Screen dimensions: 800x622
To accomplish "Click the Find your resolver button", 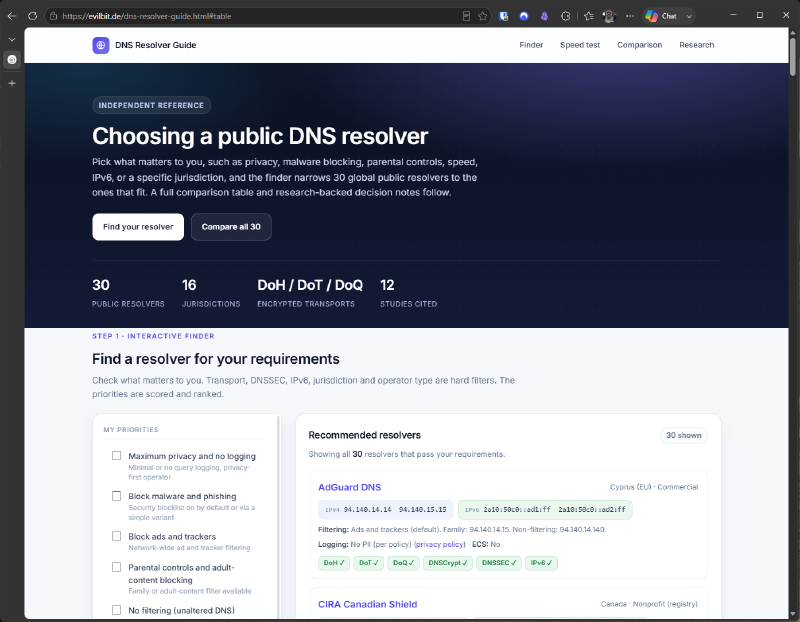I will (138, 227).
